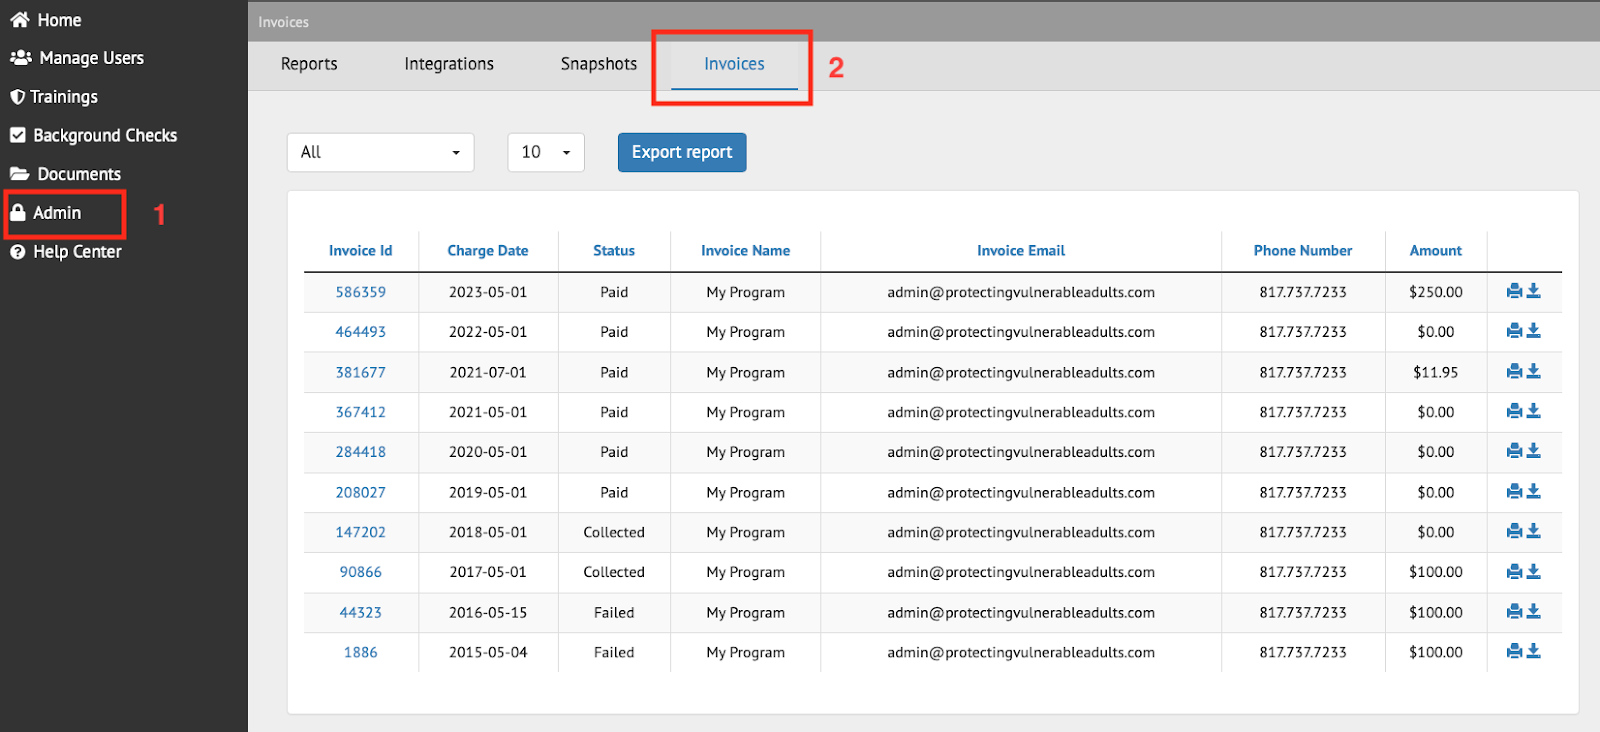
Task: Open invoice ID 147202 link
Action: point(361,532)
